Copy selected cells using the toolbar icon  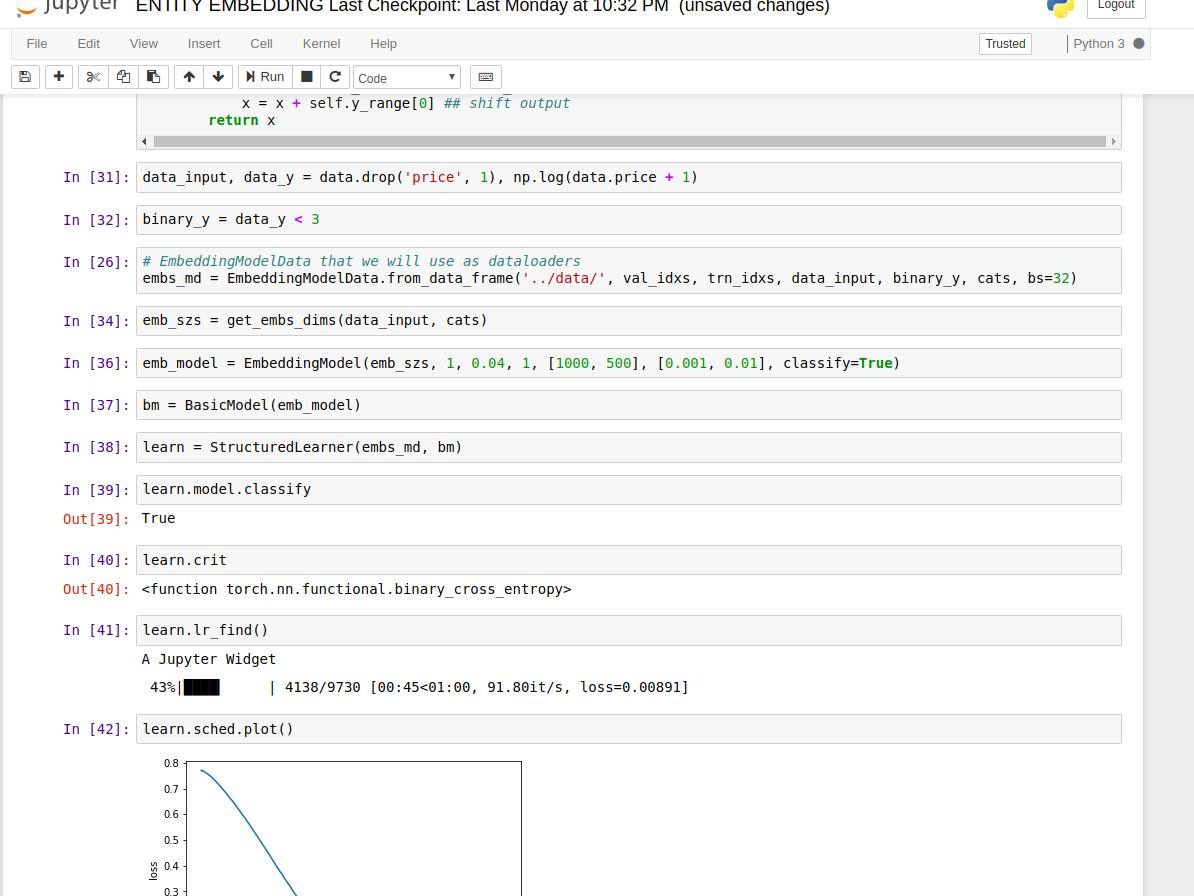point(123,77)
